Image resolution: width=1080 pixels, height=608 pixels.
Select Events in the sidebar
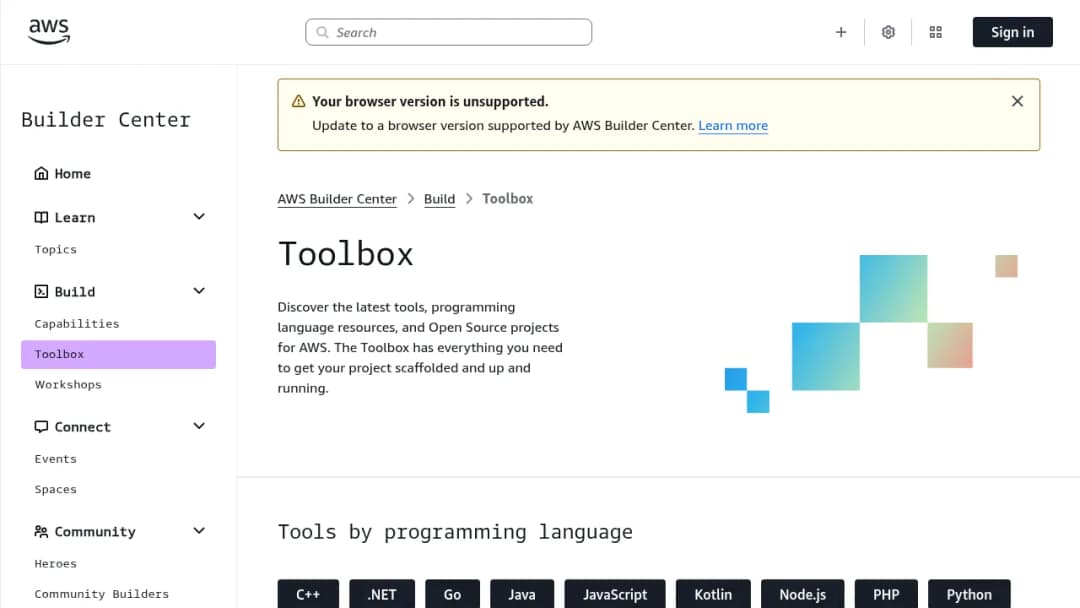(56, 459)
